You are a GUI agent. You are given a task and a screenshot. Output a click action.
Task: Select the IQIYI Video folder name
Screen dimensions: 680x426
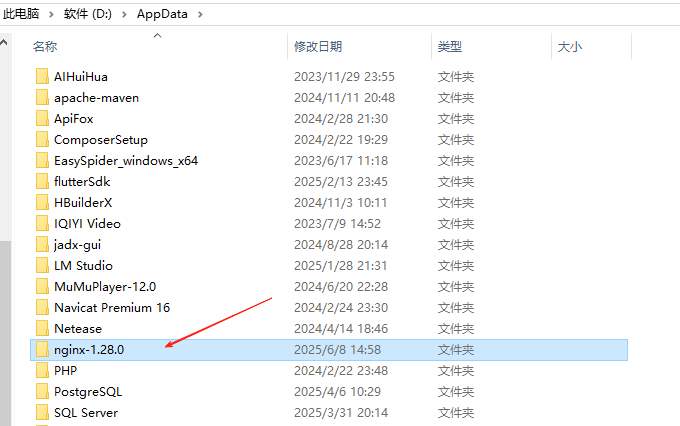click(x=87, y=224)
